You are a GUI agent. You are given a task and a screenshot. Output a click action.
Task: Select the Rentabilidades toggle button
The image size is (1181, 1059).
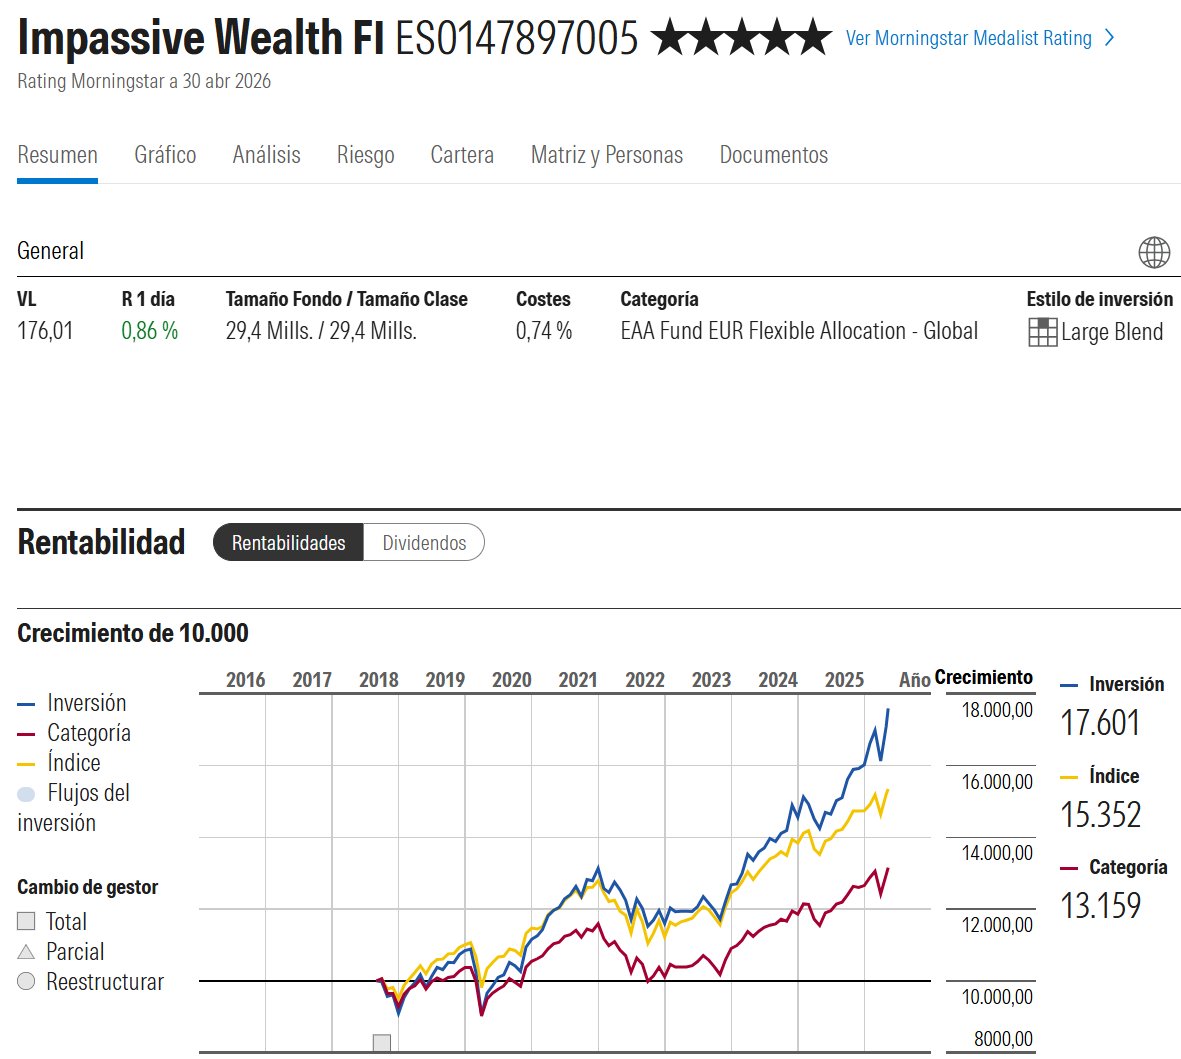[x=288, y=542]
